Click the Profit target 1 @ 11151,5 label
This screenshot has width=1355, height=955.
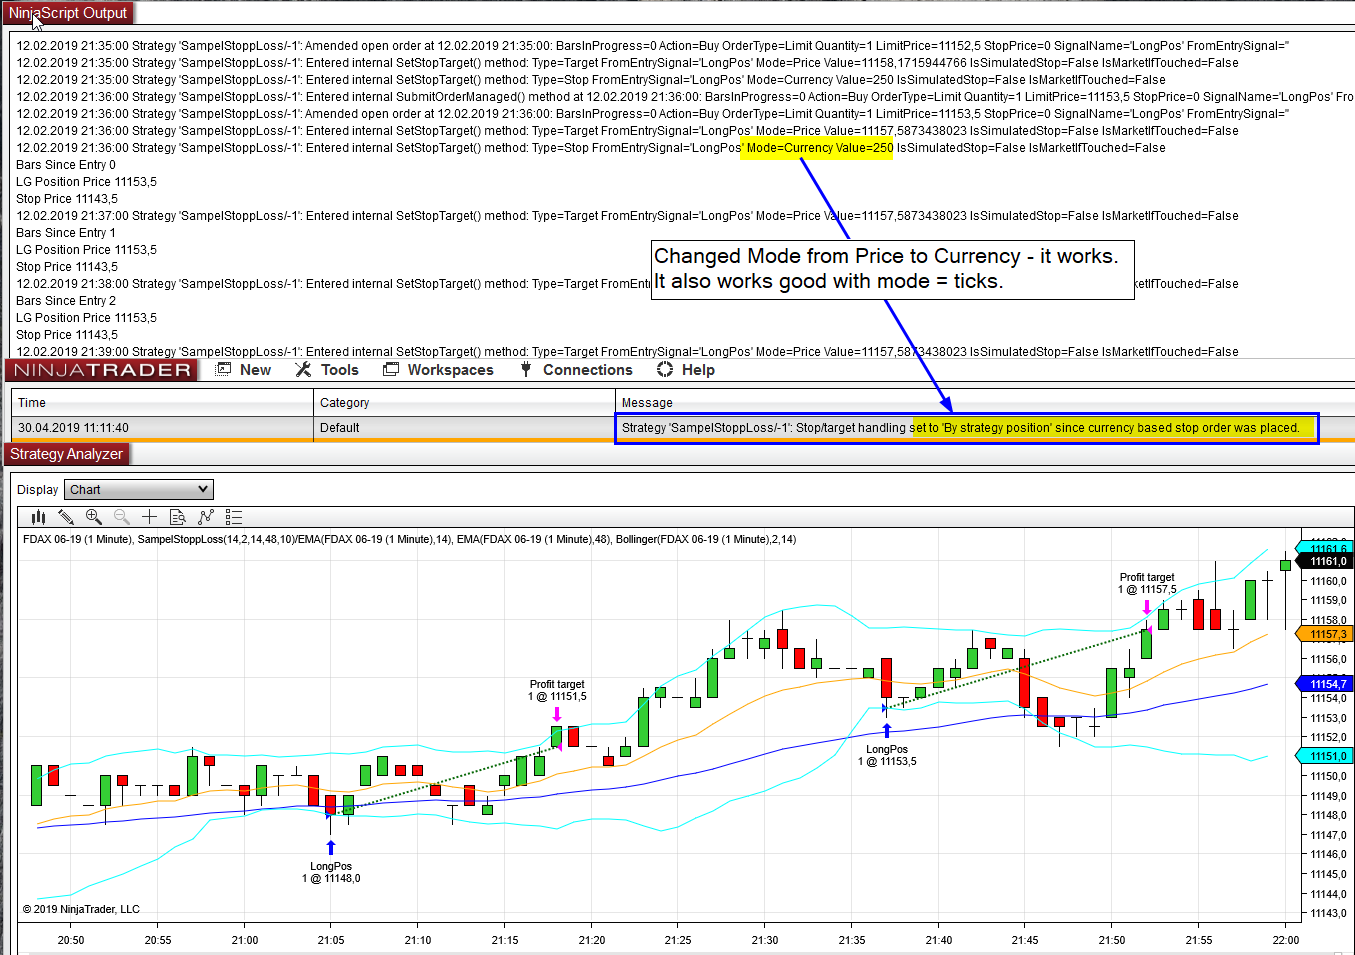click(557, 691)
